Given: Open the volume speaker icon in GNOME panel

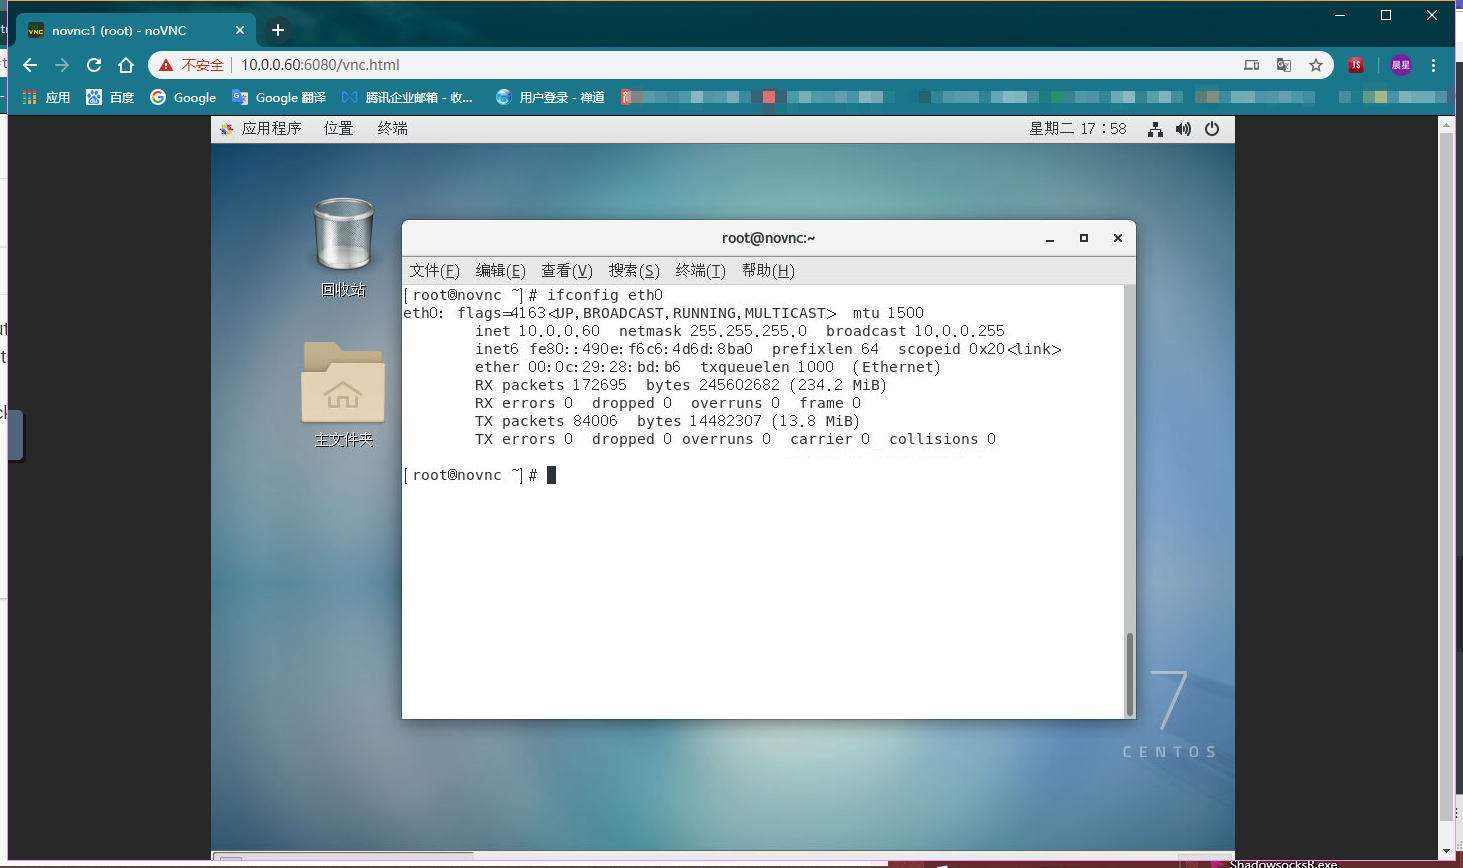Looking at the screenshot, I should point(1183,129).
